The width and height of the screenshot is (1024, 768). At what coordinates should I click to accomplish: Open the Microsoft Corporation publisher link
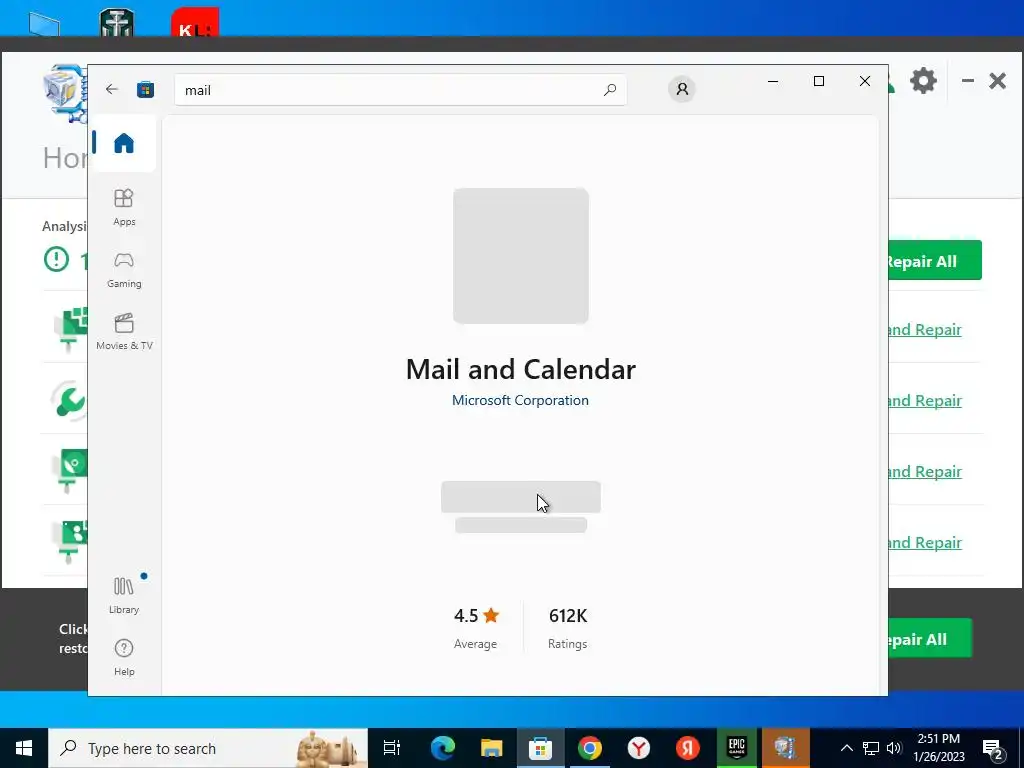click(x=520, y=400)
